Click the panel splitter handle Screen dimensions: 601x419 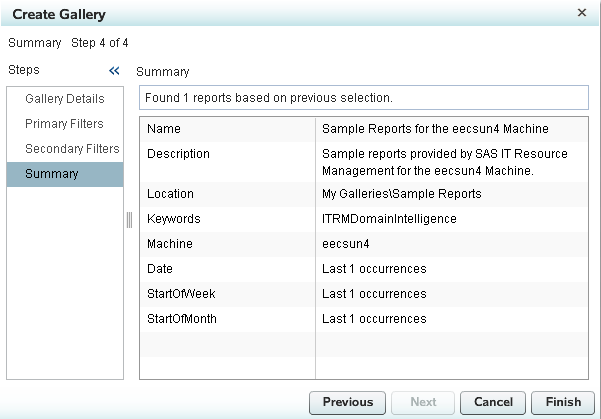[x=130, y=220]
